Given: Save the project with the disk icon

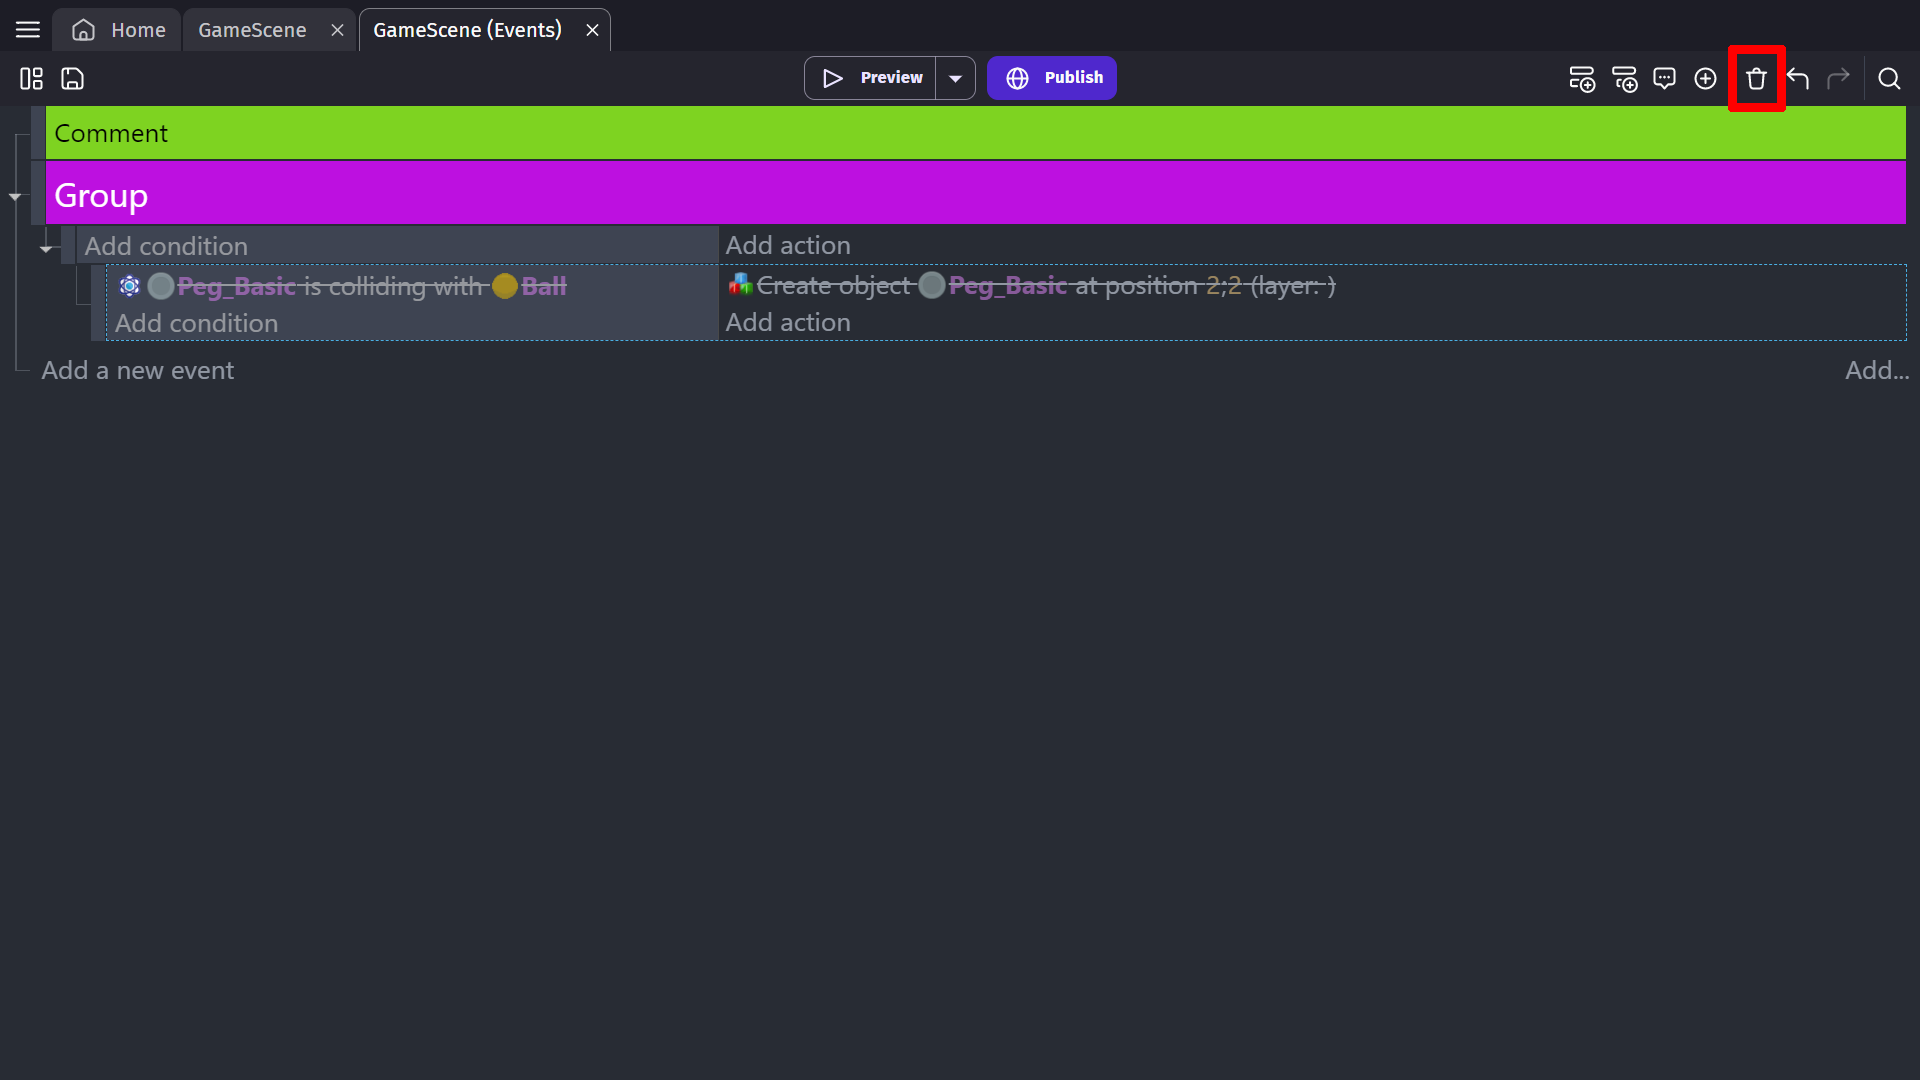Looking at the screenshot, I should [x=72, y=78].
